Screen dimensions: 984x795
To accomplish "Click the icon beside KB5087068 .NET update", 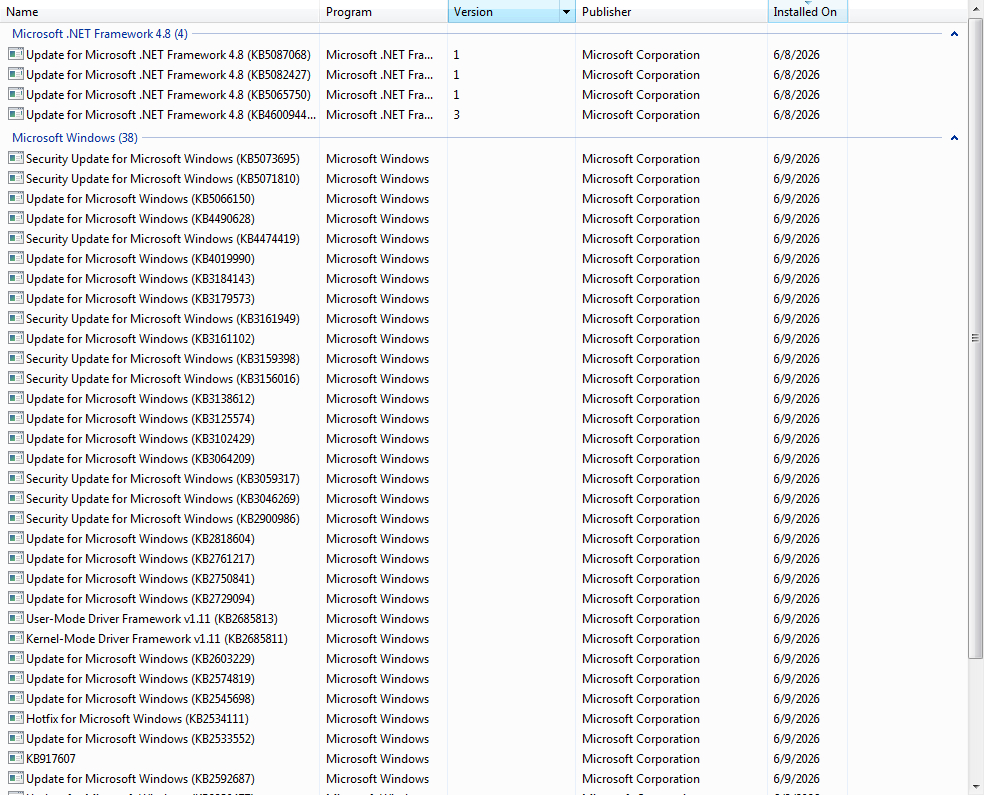I will pos(16,55).
